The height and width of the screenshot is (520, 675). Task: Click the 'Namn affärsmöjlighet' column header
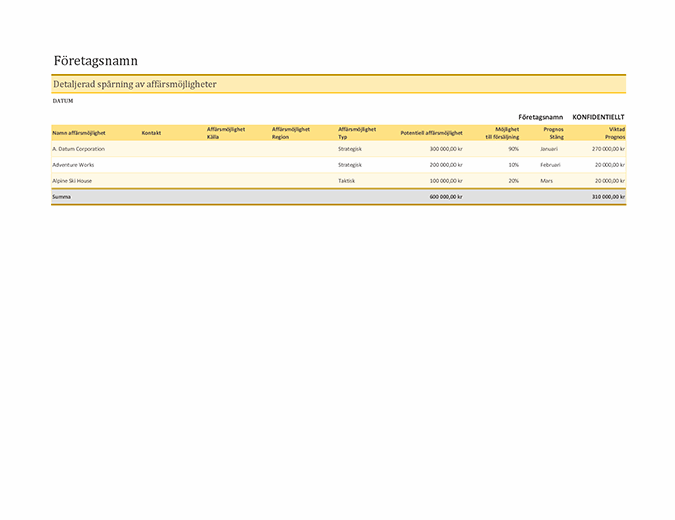click(x=79, y=133)
